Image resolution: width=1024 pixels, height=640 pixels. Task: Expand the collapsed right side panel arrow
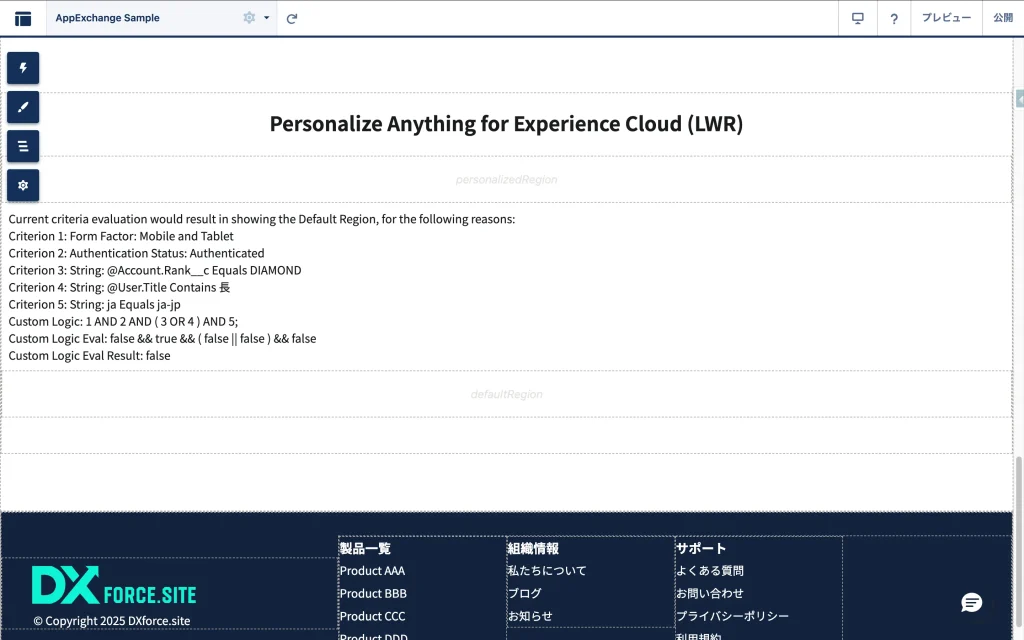pyautogui.click(x=1019, y=99)
